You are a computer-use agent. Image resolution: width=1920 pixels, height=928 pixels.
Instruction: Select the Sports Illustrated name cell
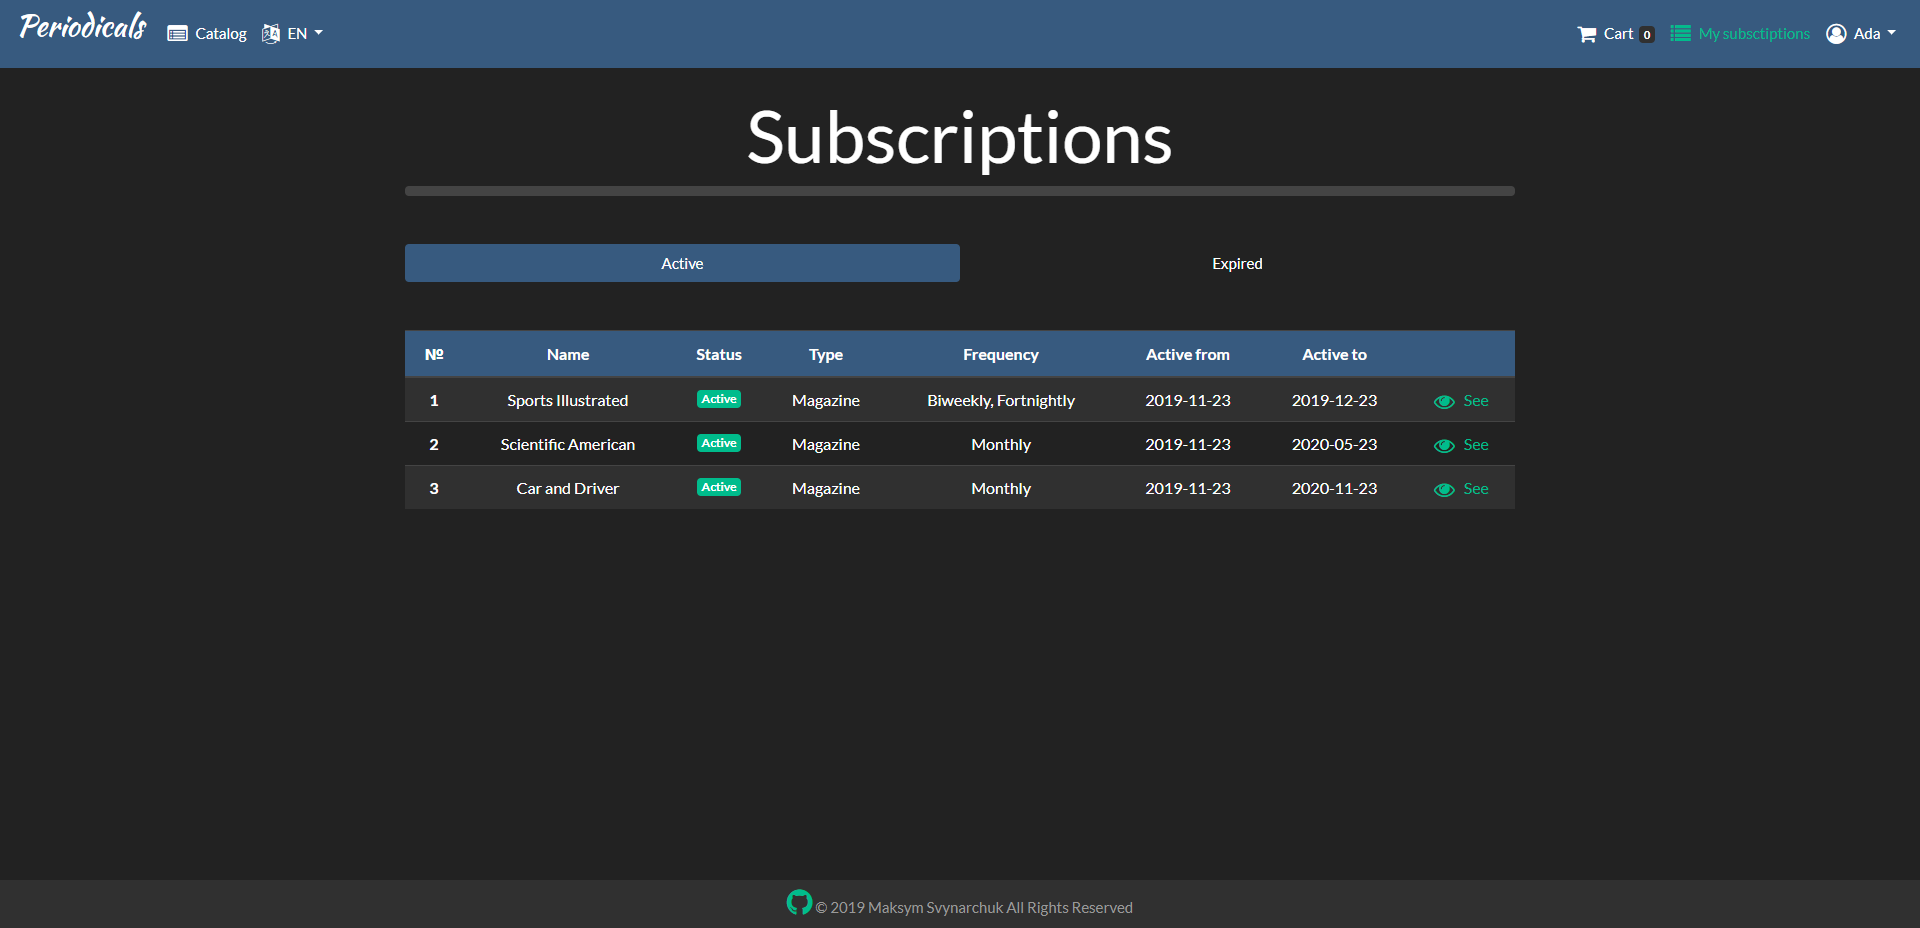point(568,401)
